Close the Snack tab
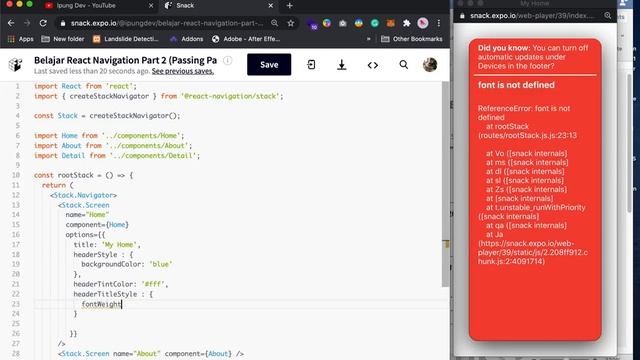Viewport: 640px width, 360px height. (x=270, y=6)
